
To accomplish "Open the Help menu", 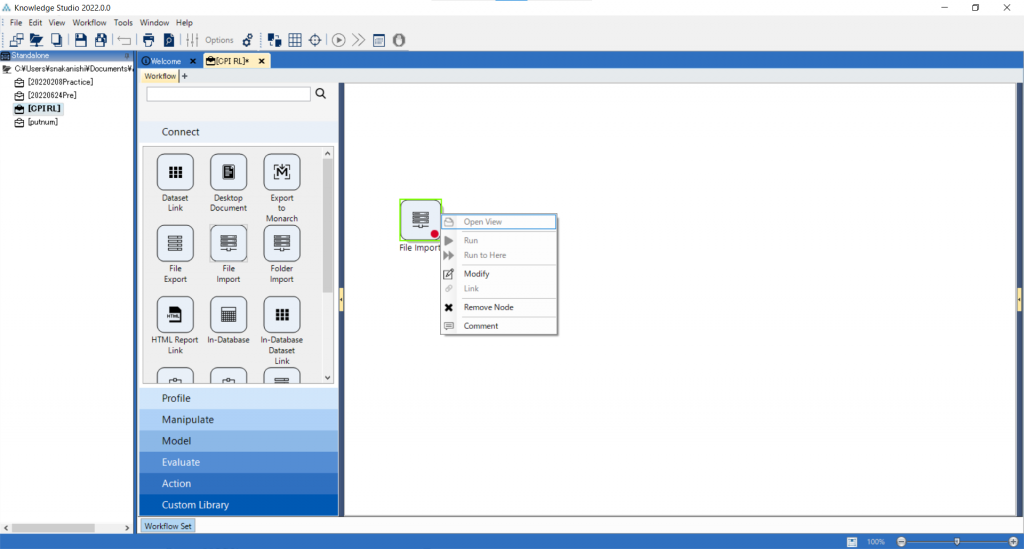I will 184,22.
